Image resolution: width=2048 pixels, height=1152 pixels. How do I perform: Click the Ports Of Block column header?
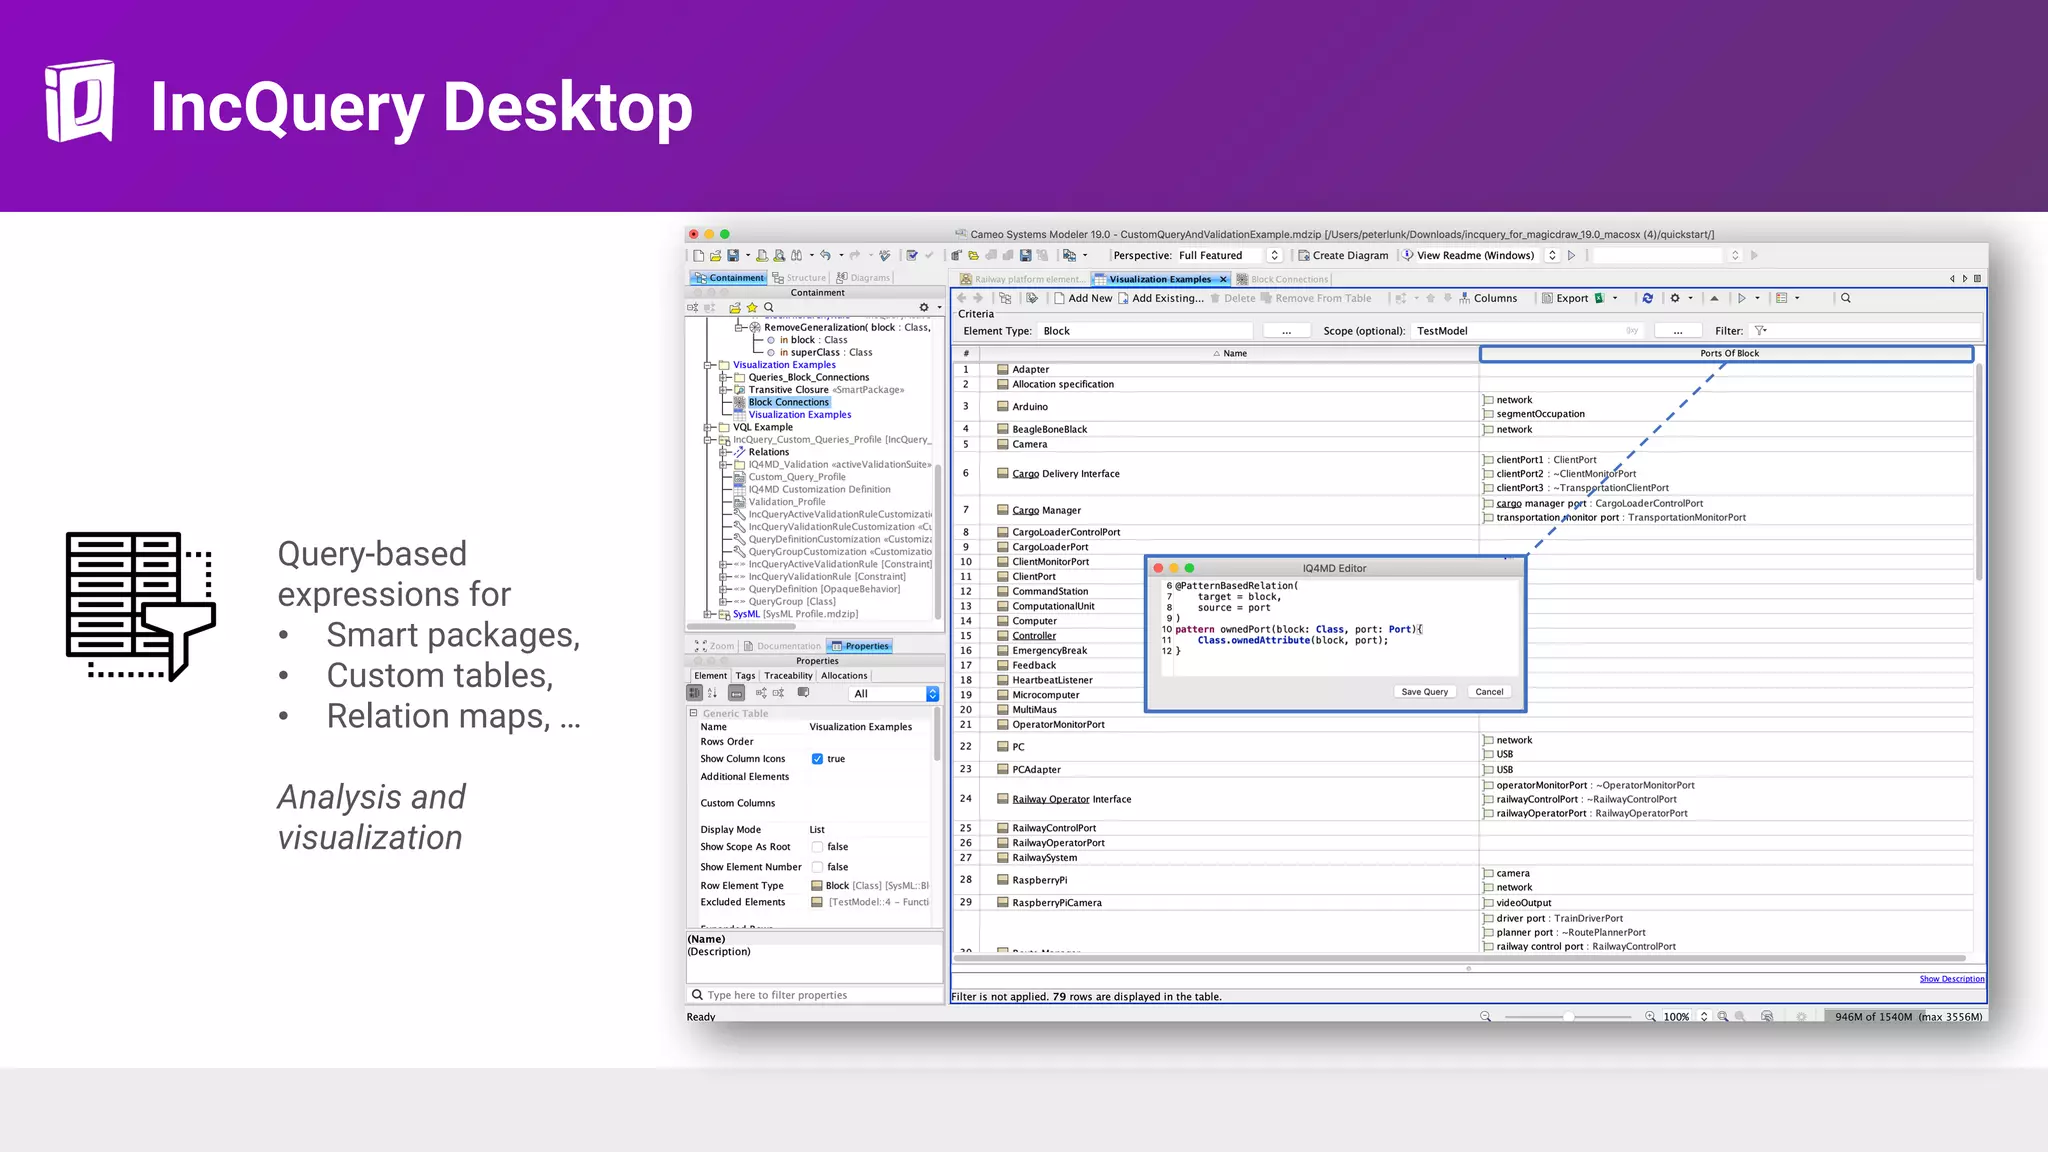(1727, 354)
